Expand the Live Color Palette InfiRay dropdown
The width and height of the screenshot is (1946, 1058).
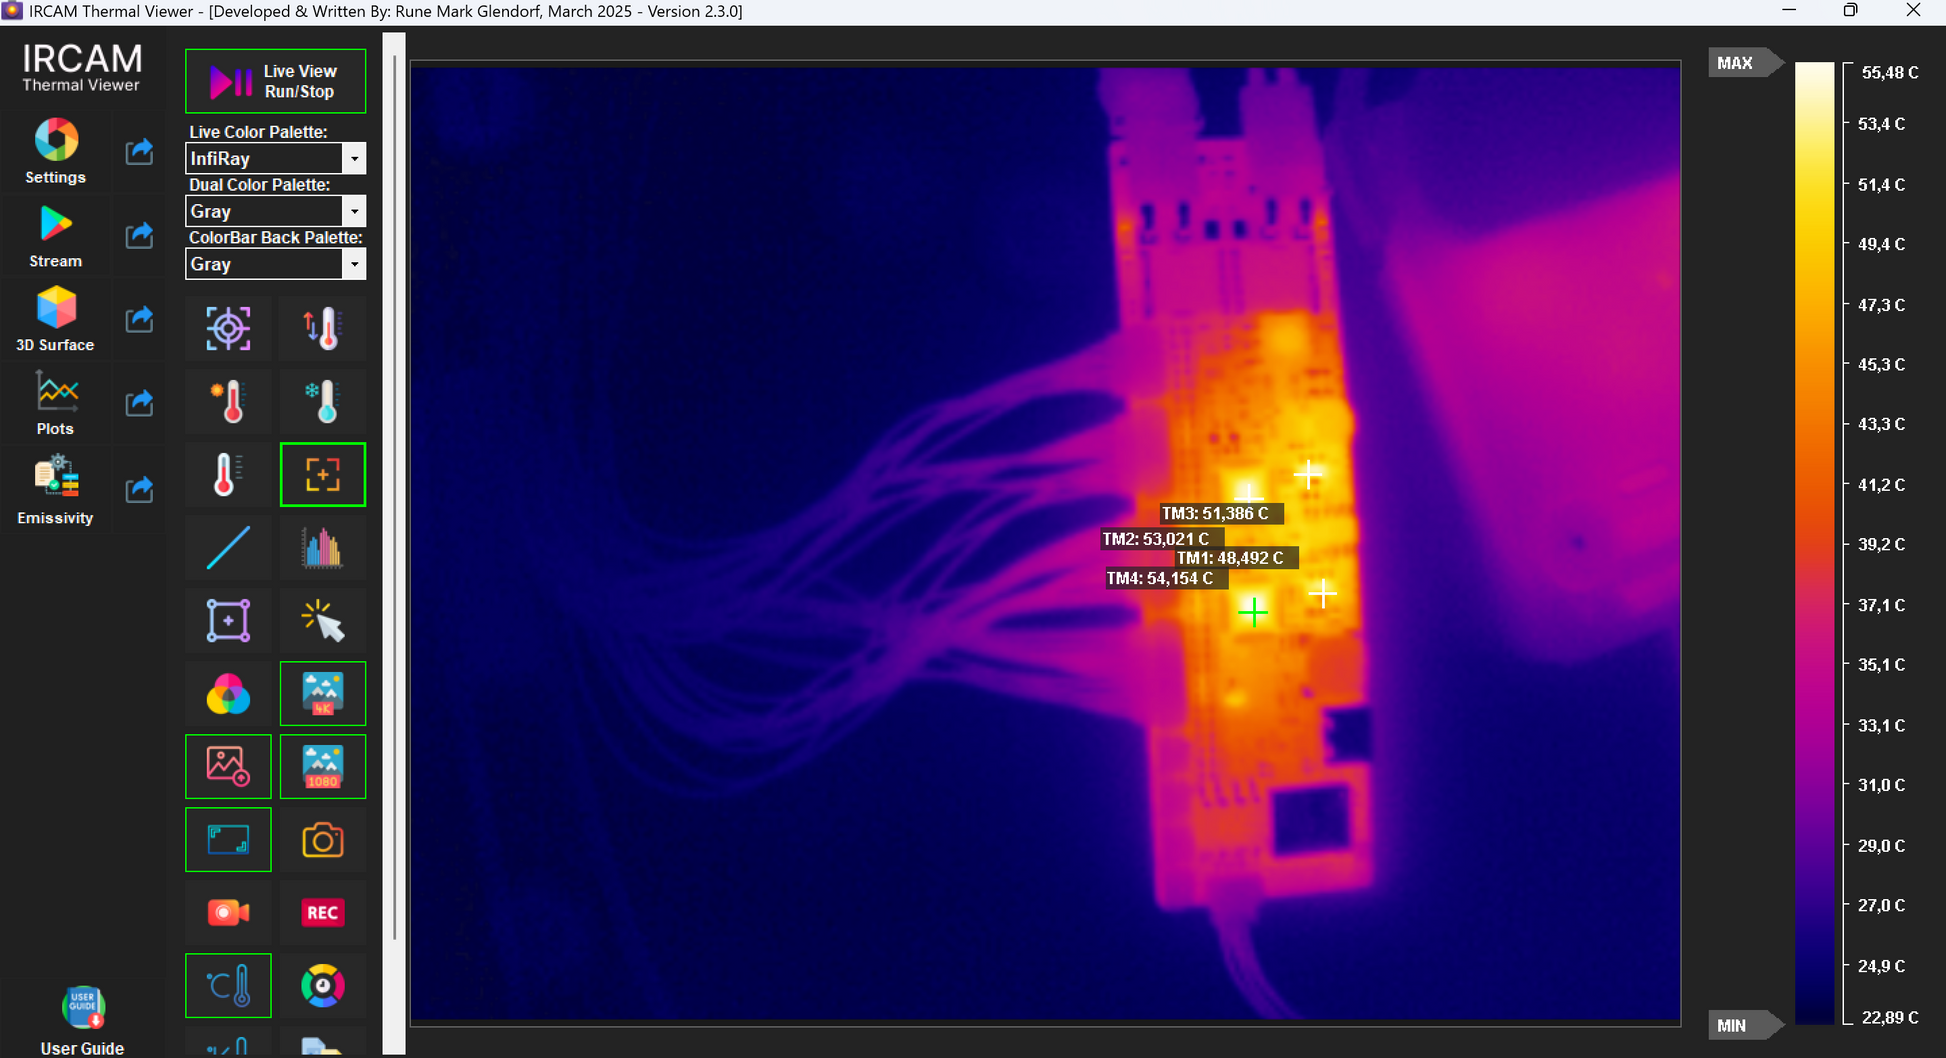354,159
